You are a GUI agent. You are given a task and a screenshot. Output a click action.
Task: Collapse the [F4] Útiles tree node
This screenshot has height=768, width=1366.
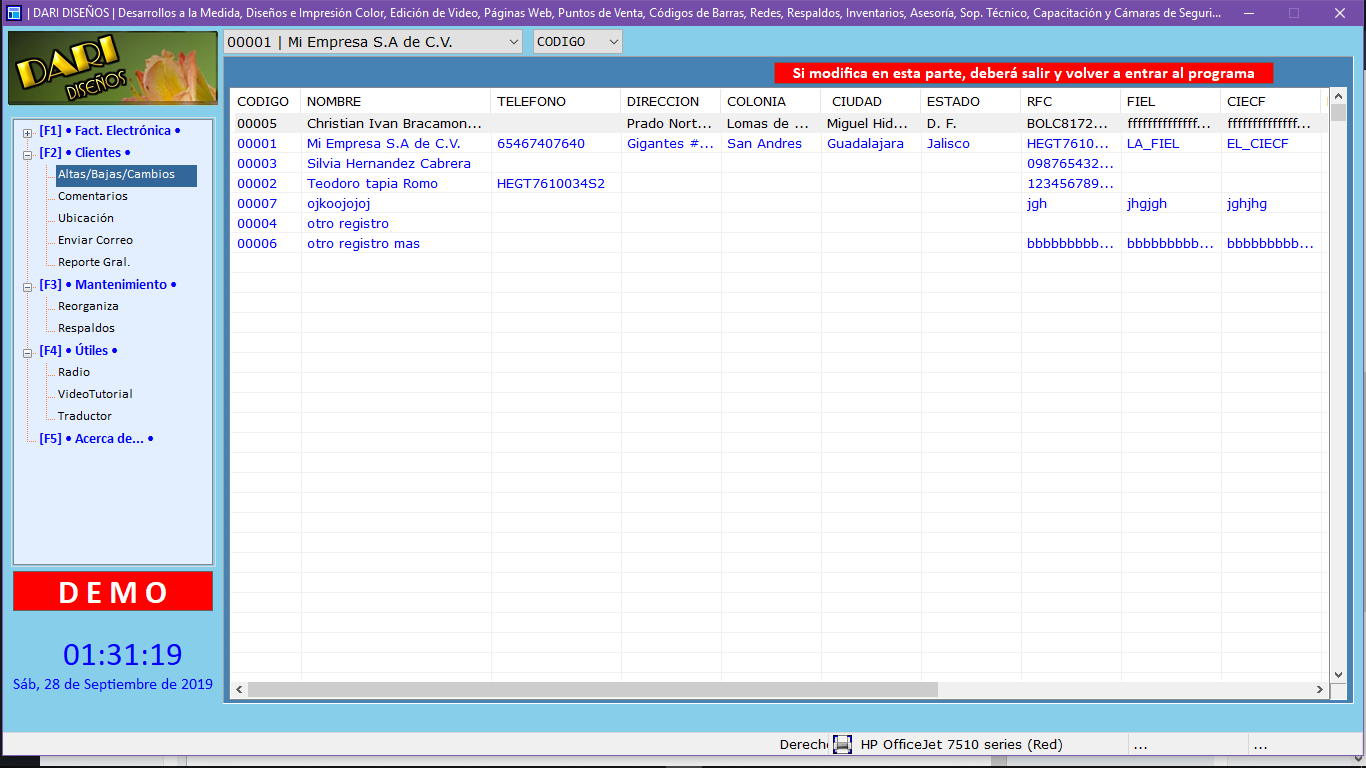click(28, 352)
